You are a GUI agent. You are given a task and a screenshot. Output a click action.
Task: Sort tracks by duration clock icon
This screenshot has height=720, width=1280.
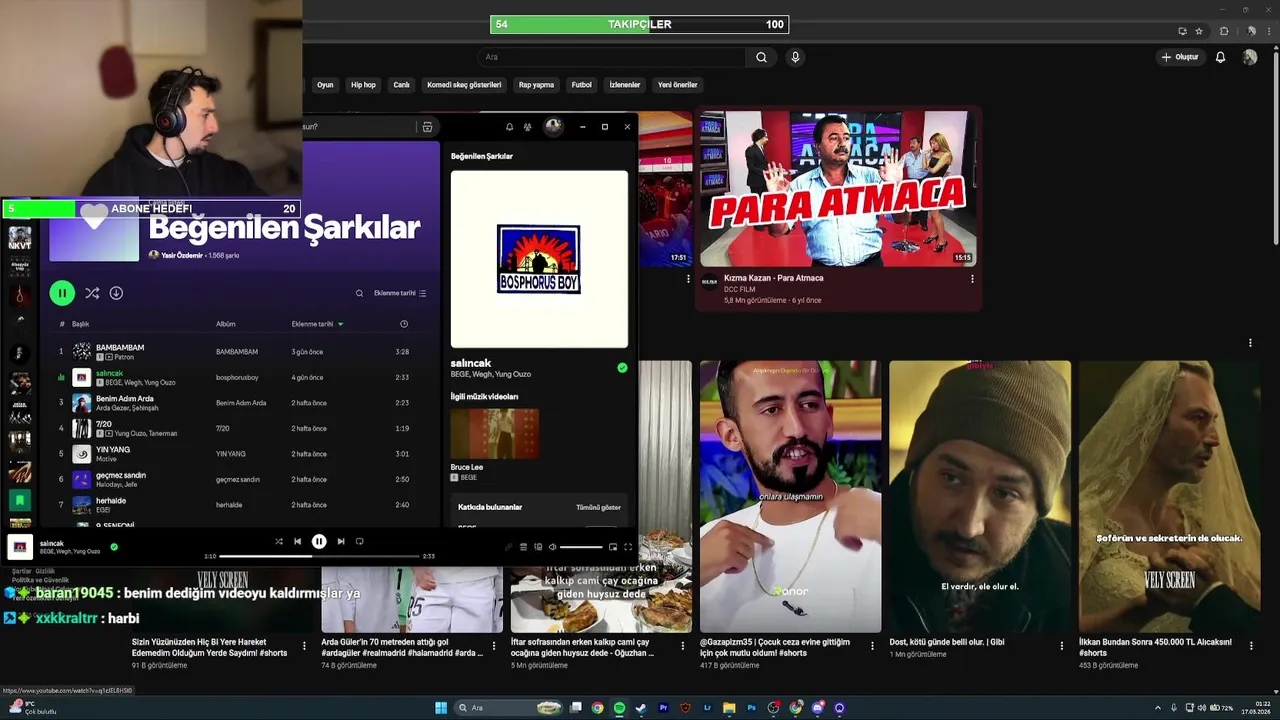click(404, 324)
